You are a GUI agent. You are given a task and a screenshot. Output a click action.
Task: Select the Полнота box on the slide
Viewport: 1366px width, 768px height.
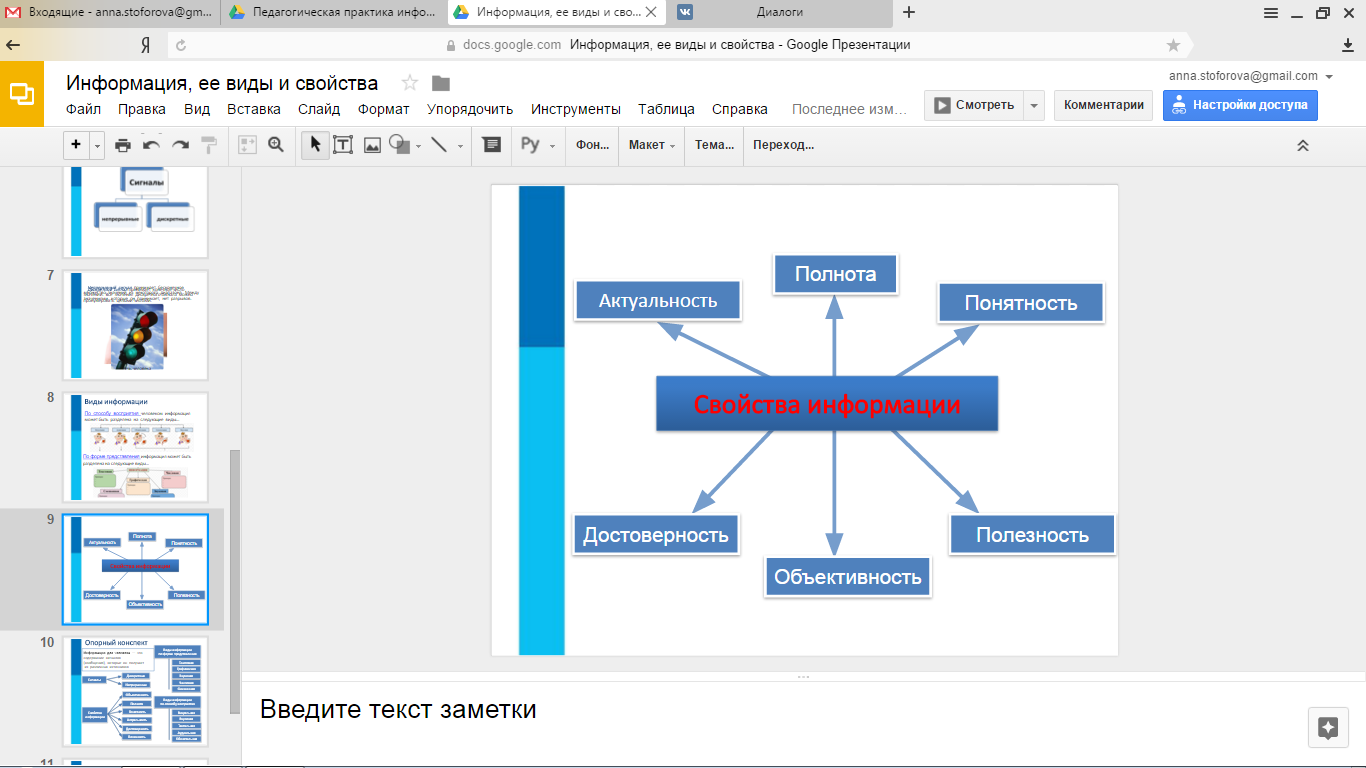pos(835,274)
